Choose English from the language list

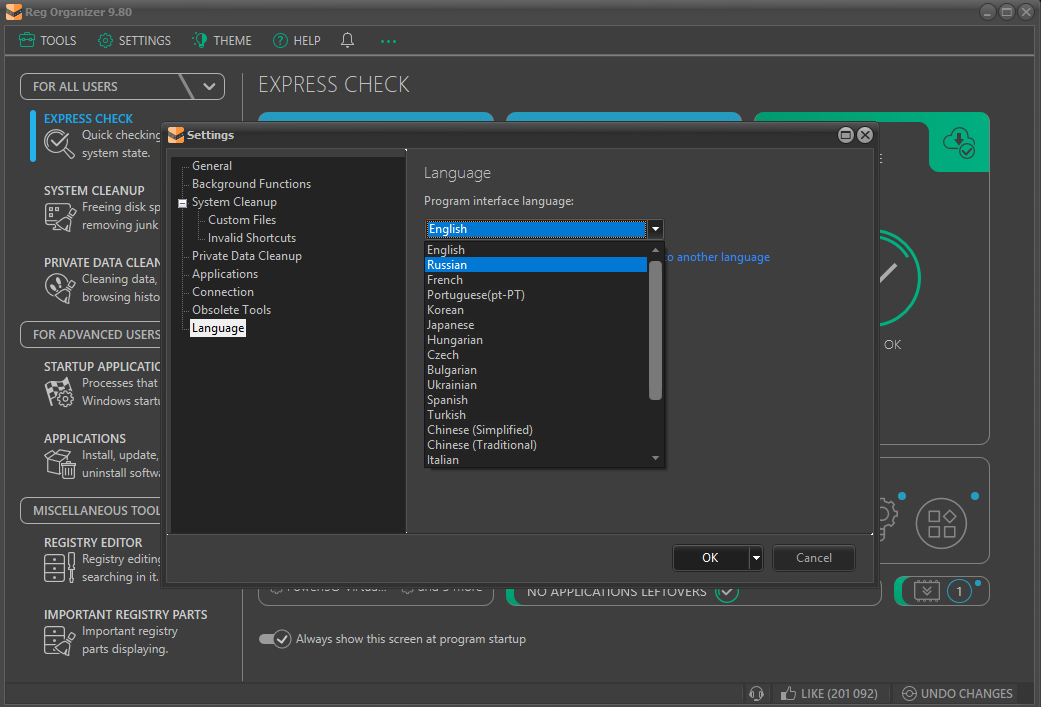[536, 250]
